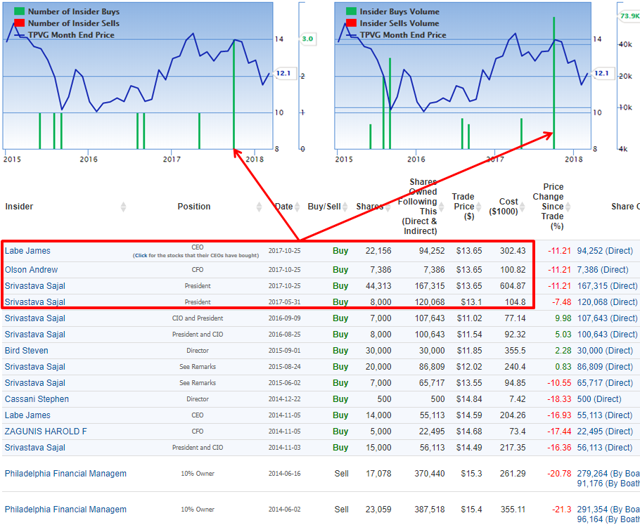Image resolution: width=640 pixels, height=525 pixels.
Task: Toggle red Insider Sells Volume legend swatch
Action: tap(351, 23)
